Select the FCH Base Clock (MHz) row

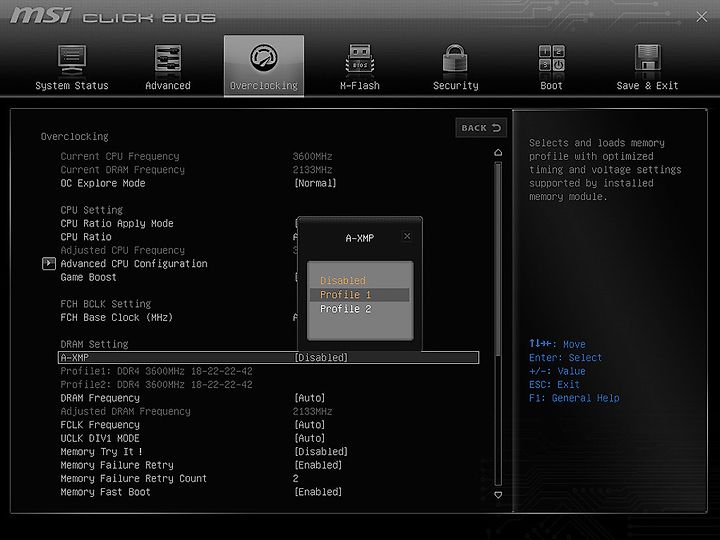(117, 317)
